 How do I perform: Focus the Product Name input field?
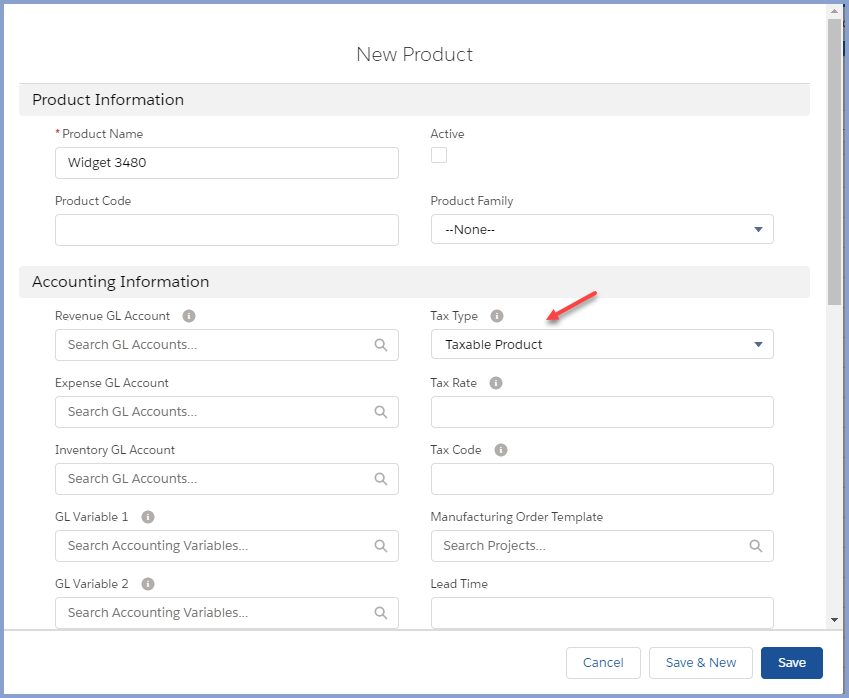[227, 163]
